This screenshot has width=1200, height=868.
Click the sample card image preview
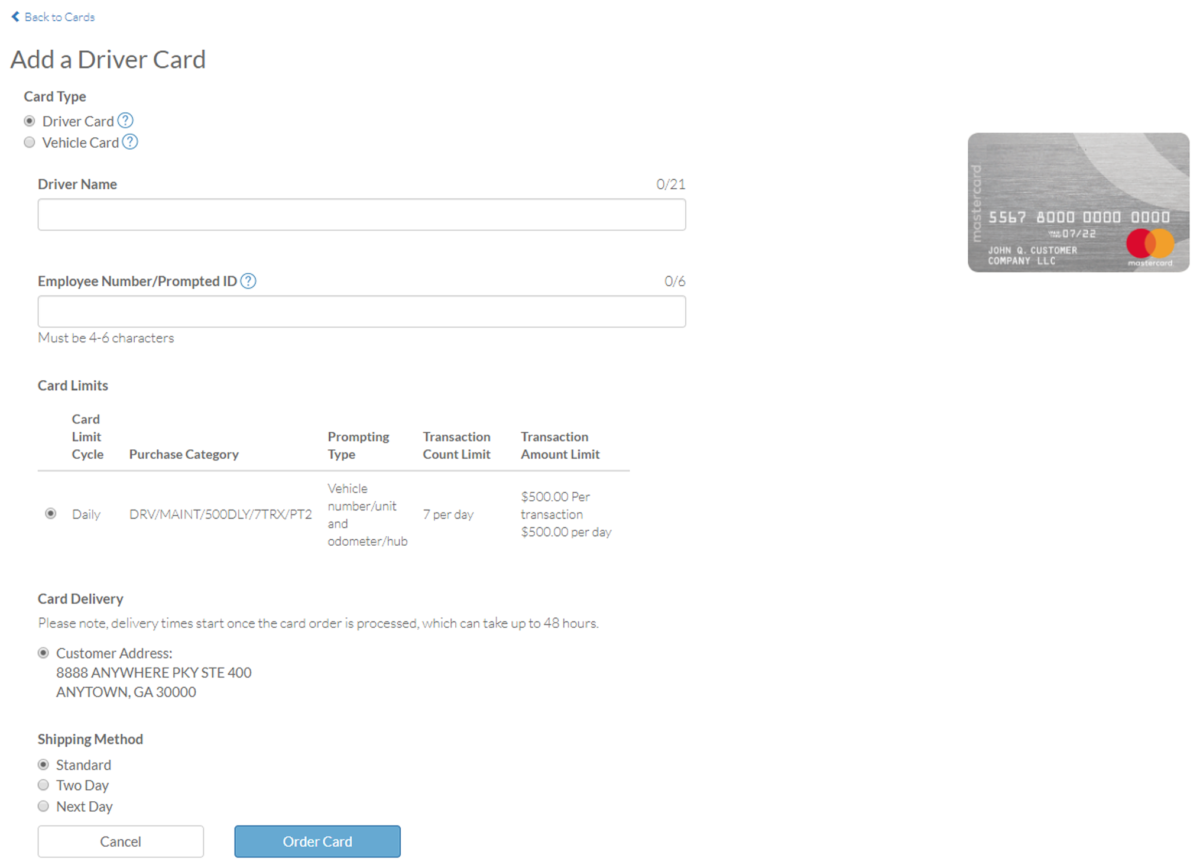coord(1078,202)
